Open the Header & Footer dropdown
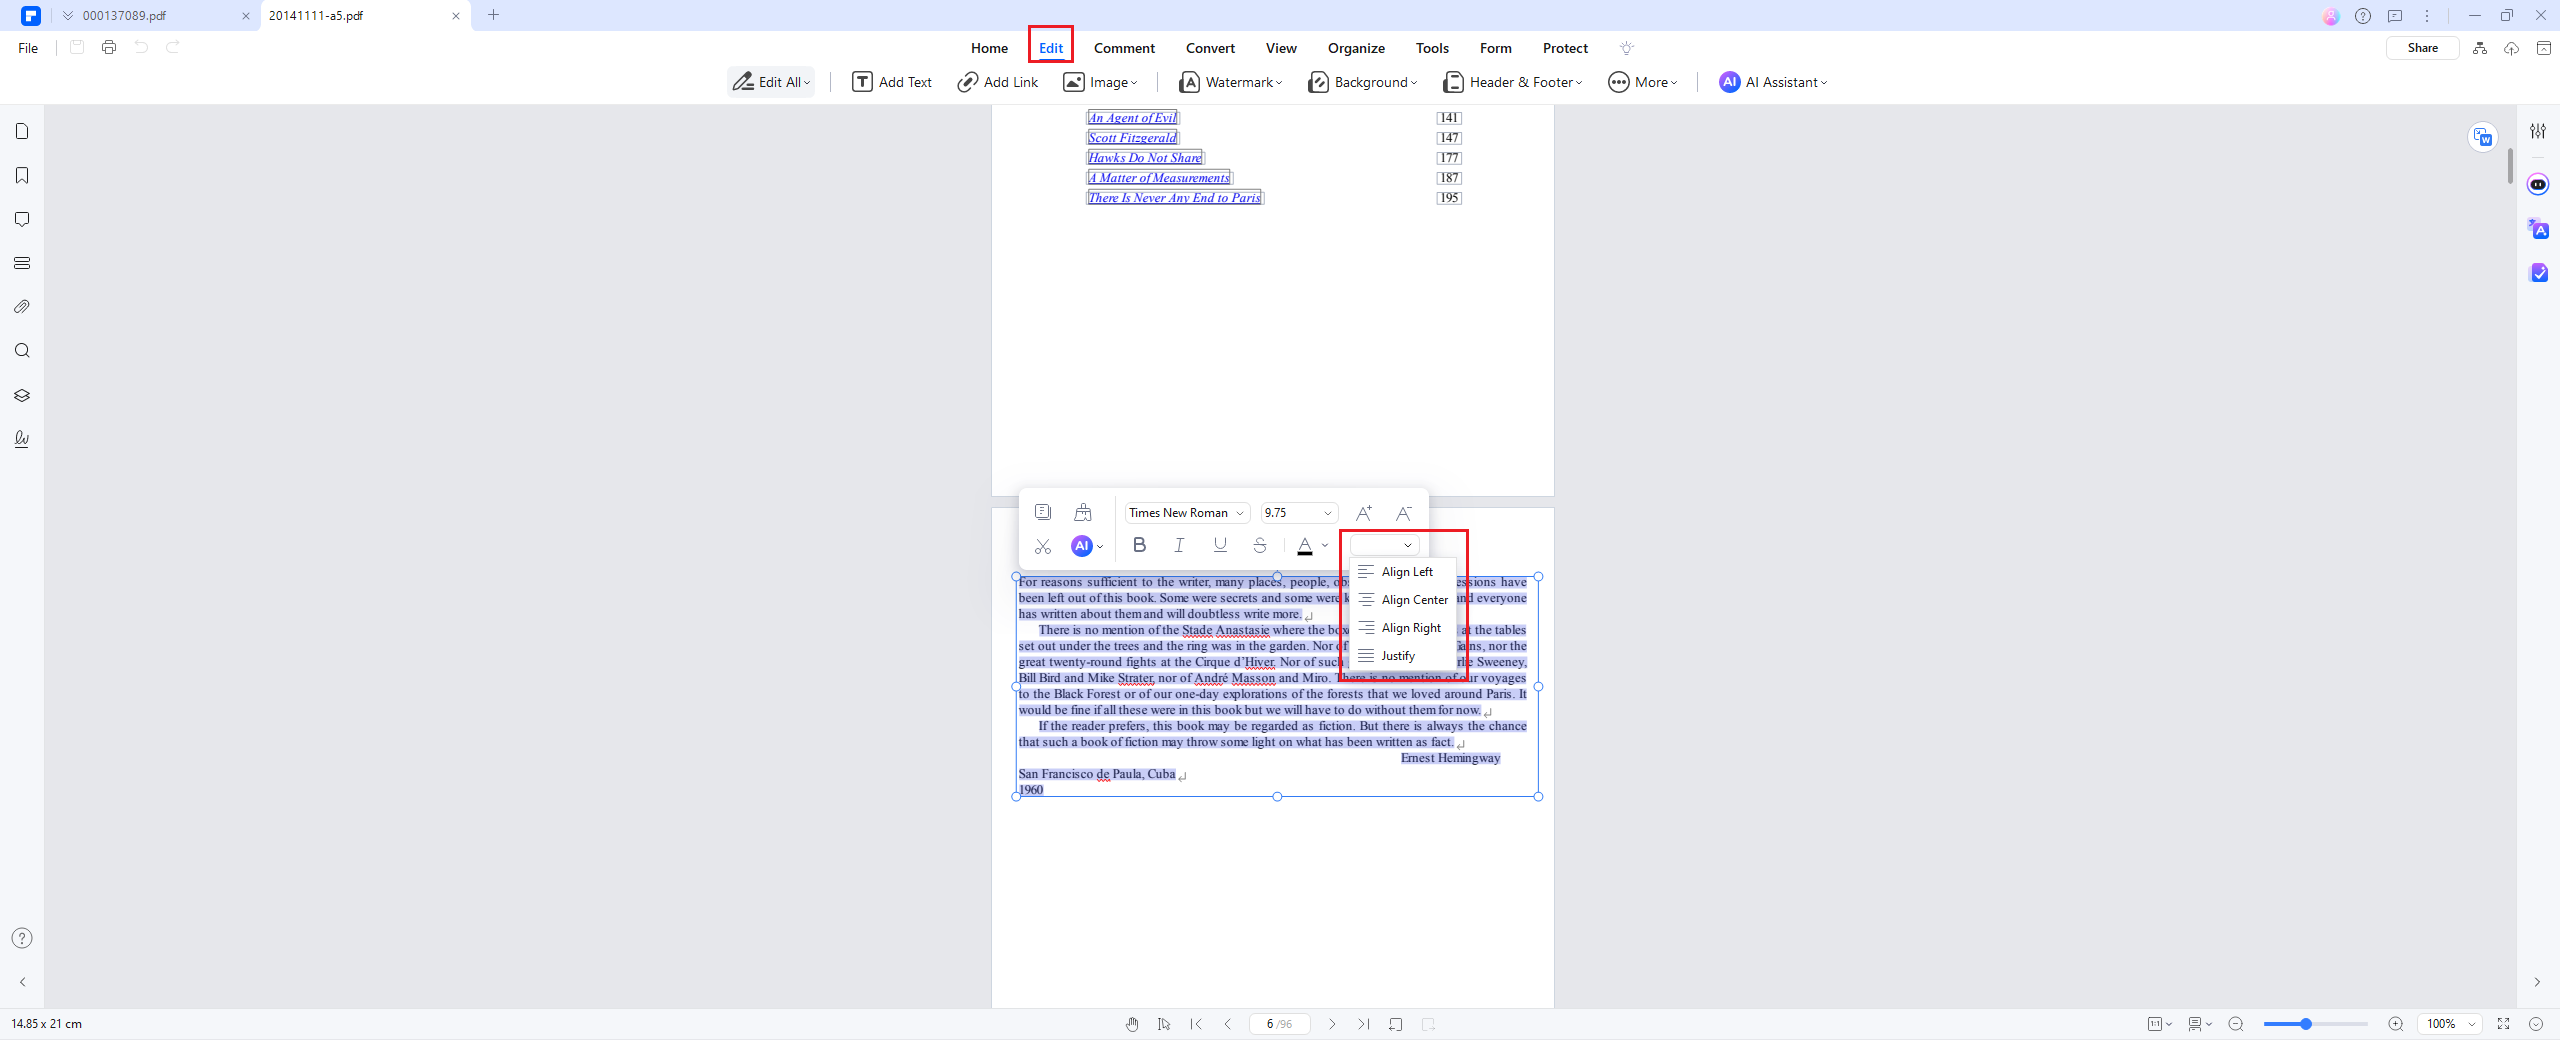The height and width of the screenshot is (1040, 2560). coord(1513,82)
